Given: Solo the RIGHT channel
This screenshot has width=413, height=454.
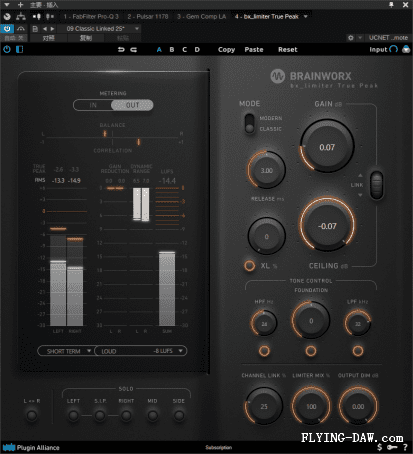Looking at the screenshot, I should tap(126, 415).
